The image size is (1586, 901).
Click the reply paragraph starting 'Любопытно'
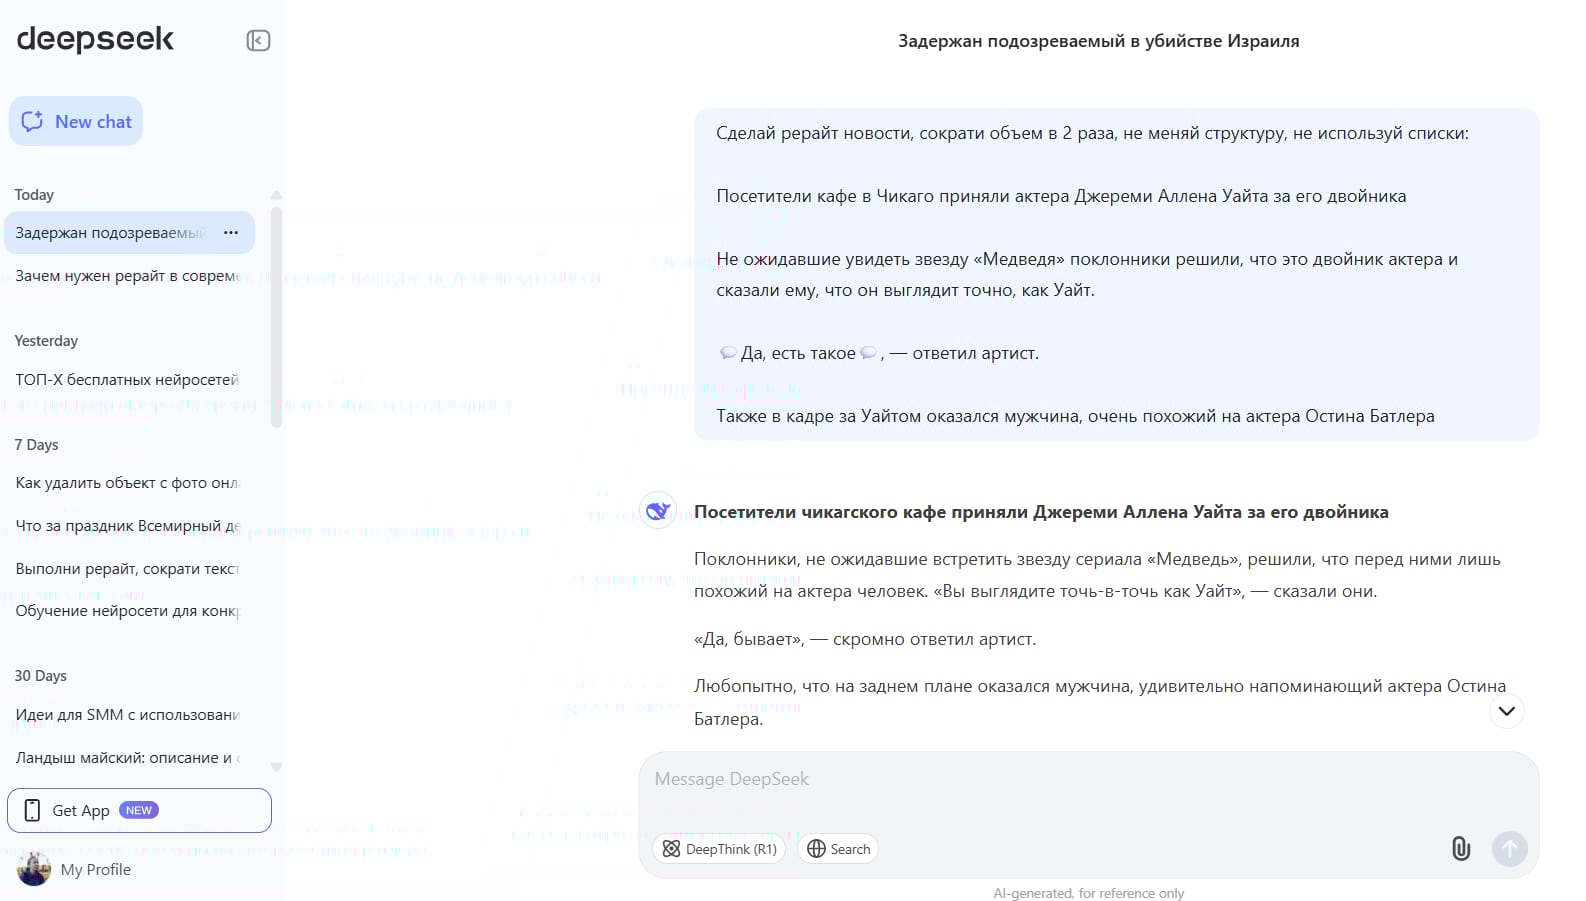[x=1100, y=702]
